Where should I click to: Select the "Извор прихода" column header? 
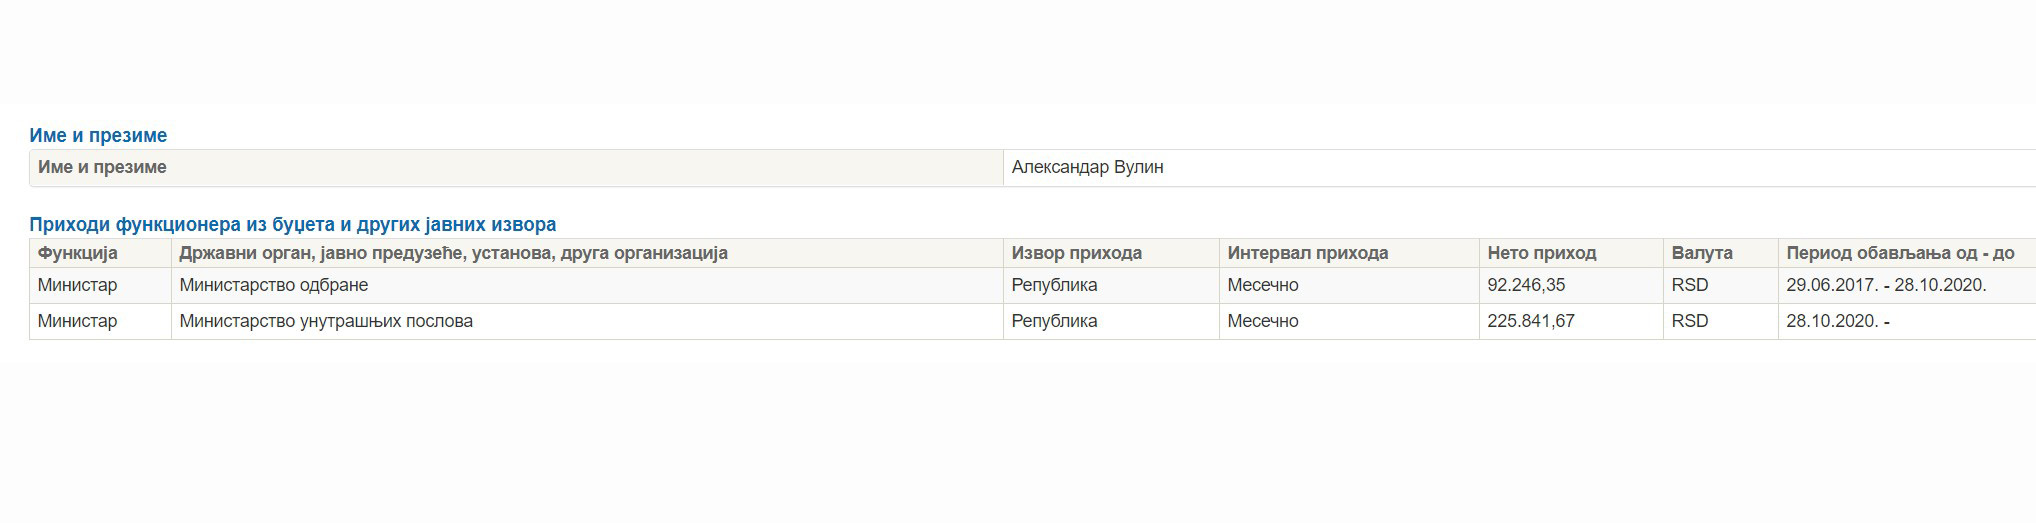1076,253
